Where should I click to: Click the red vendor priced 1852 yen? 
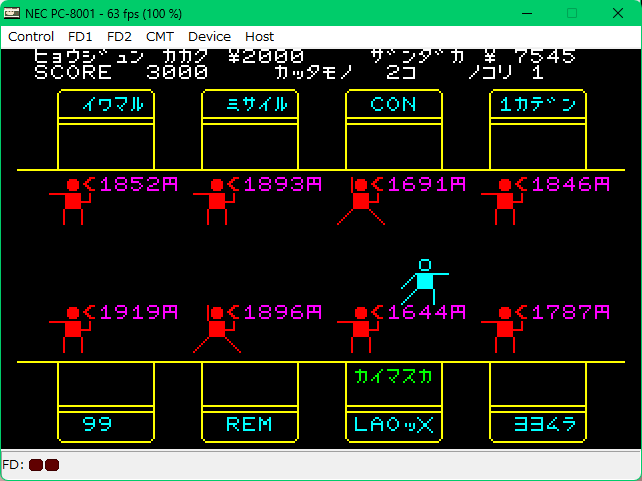click(71, 201)
